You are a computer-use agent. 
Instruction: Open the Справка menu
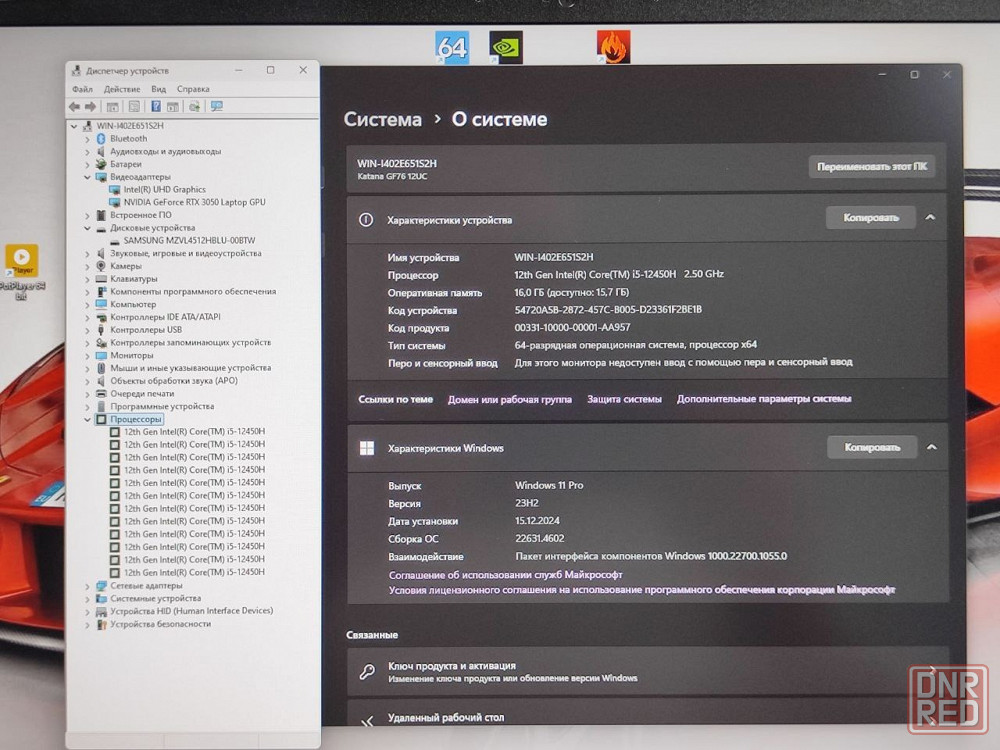click(x=193, y=89)
